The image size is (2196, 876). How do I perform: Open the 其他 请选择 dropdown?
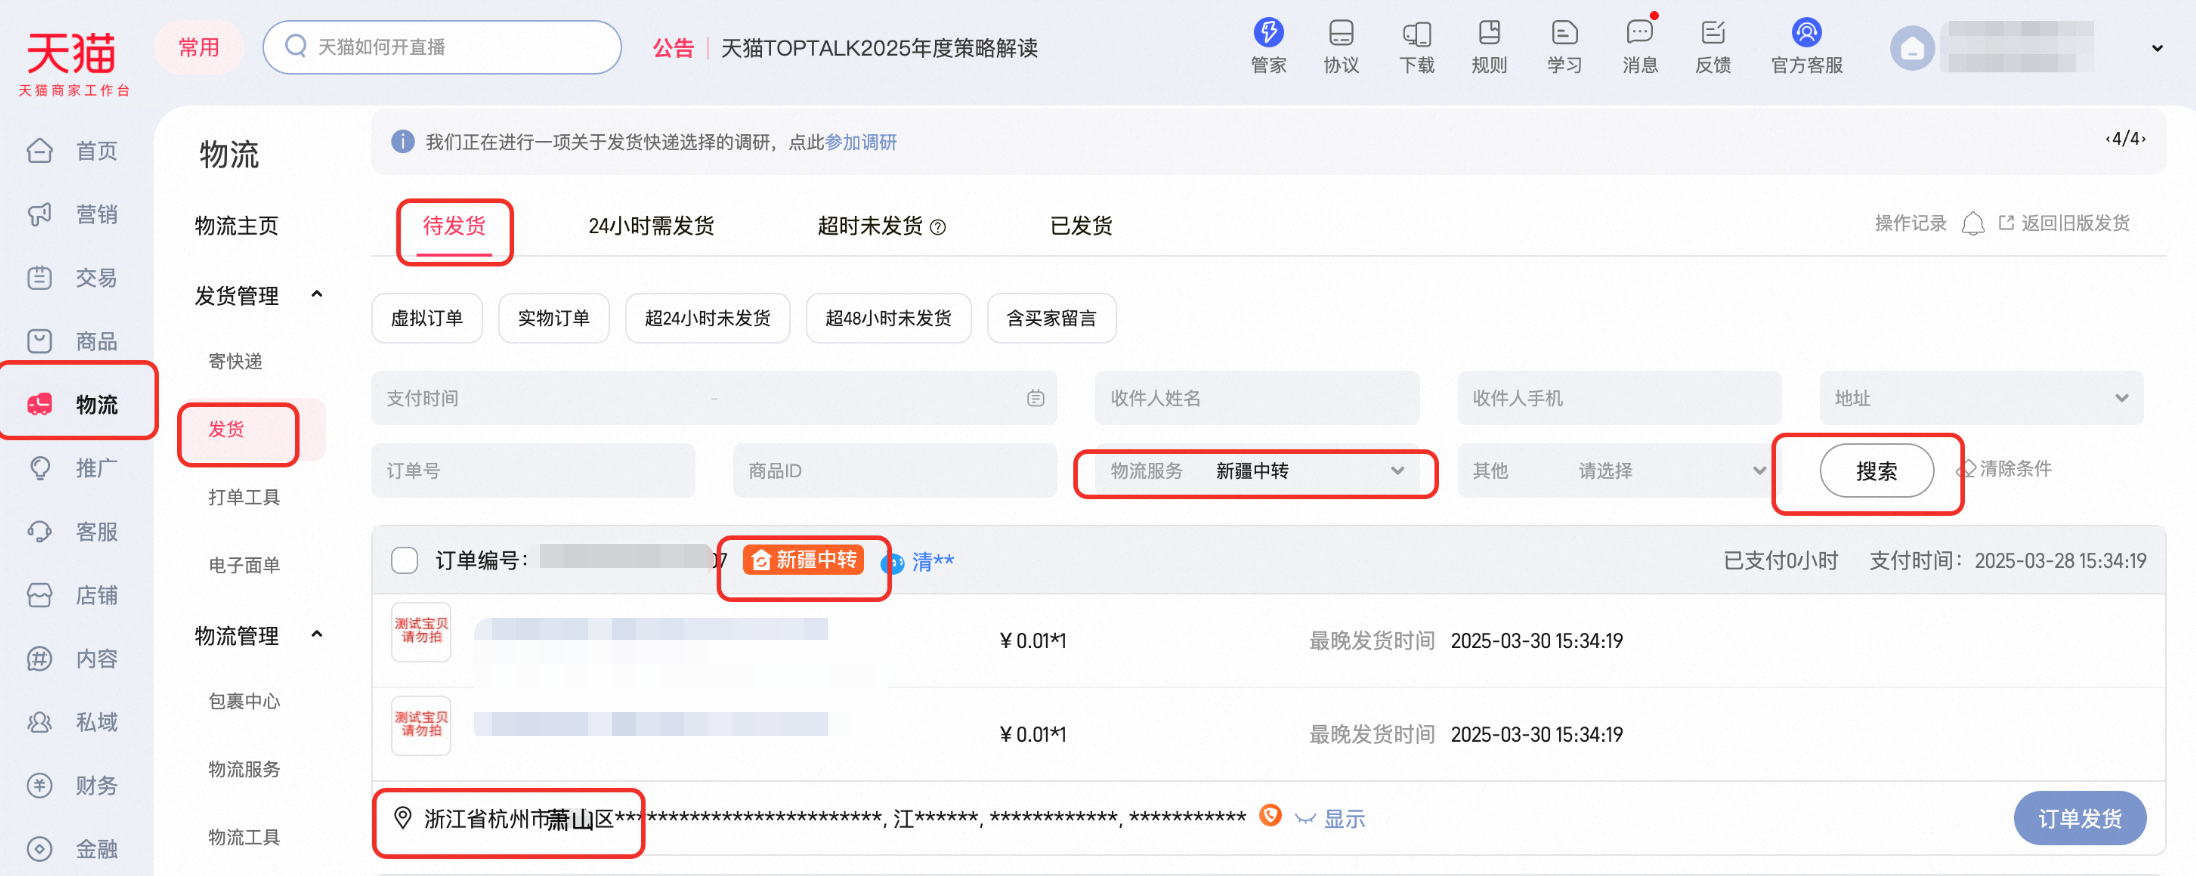[1620, 471]
